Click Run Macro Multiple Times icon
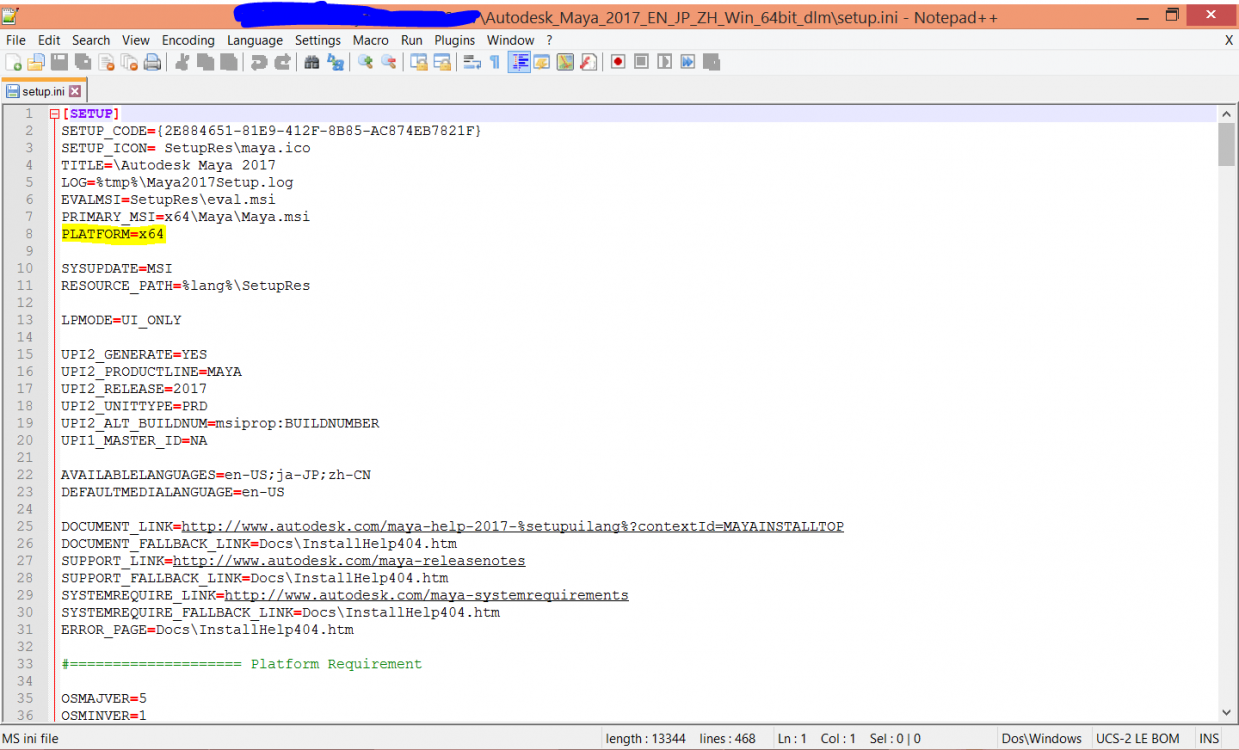 click(688, 62)
